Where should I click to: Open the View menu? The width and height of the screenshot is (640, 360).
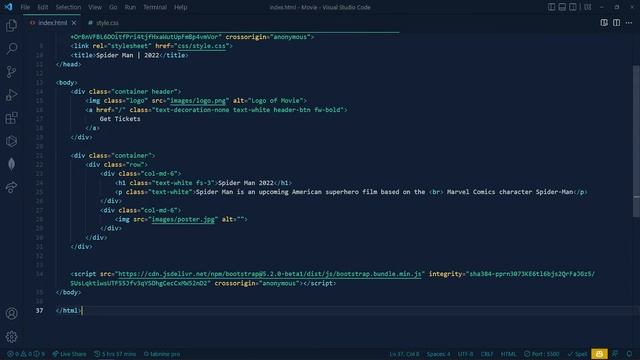tap(95, 7)
